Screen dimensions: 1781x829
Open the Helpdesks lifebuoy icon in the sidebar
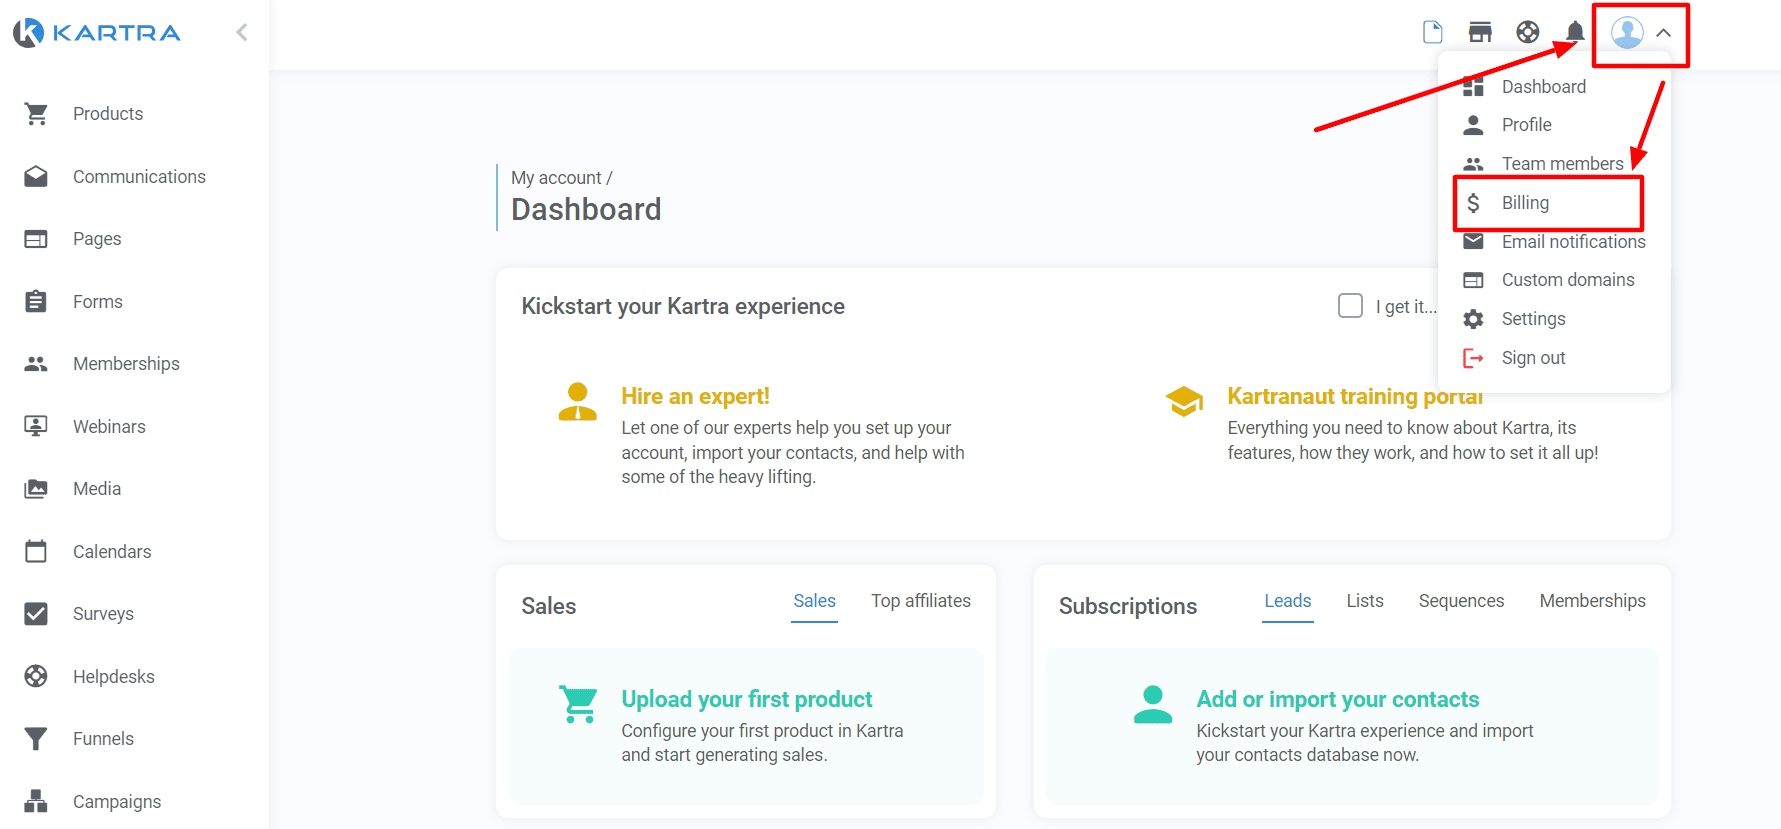point(36,676)
